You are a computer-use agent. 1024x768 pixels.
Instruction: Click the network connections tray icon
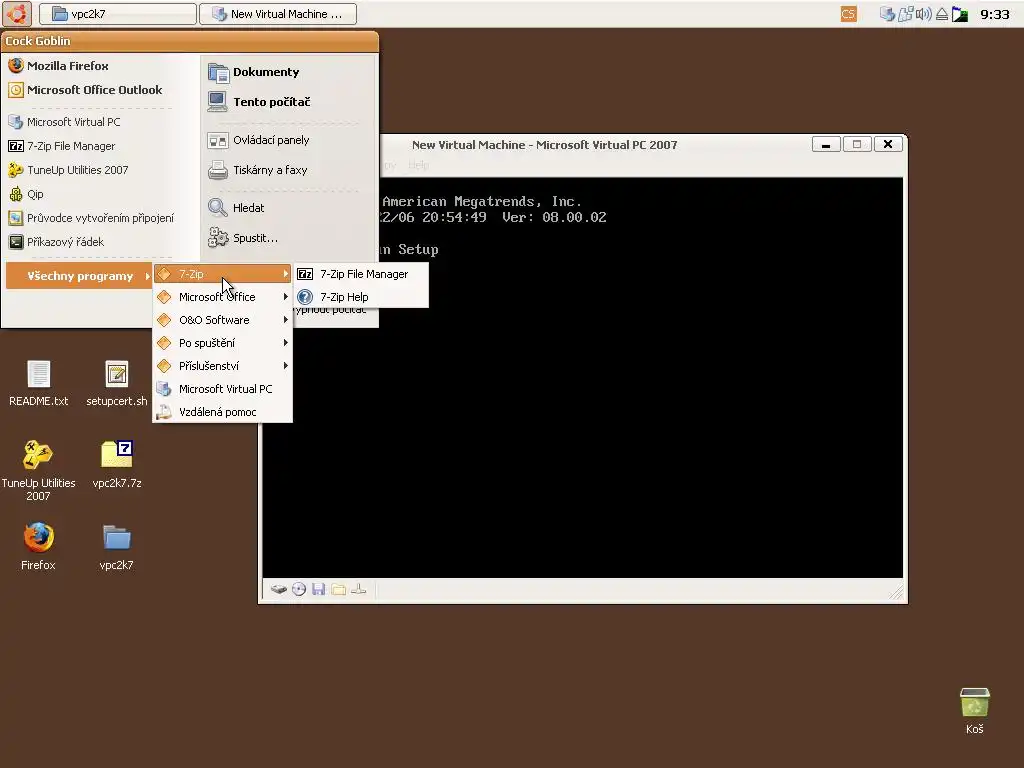pos(906,14)
